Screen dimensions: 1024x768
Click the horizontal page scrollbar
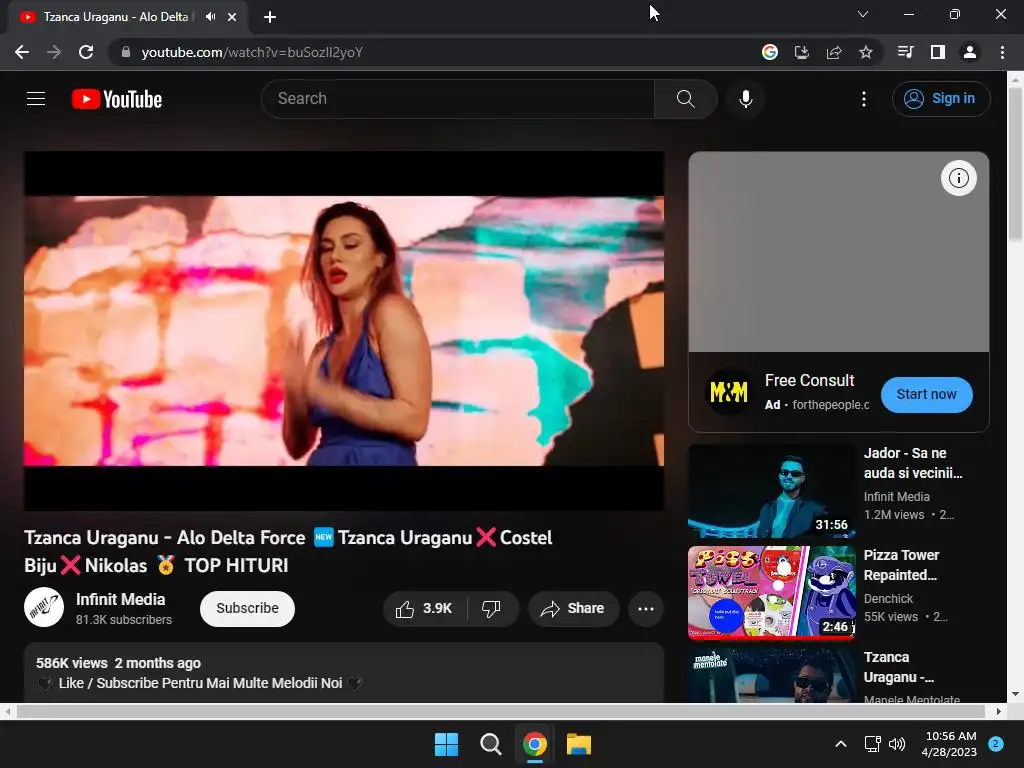503,711
